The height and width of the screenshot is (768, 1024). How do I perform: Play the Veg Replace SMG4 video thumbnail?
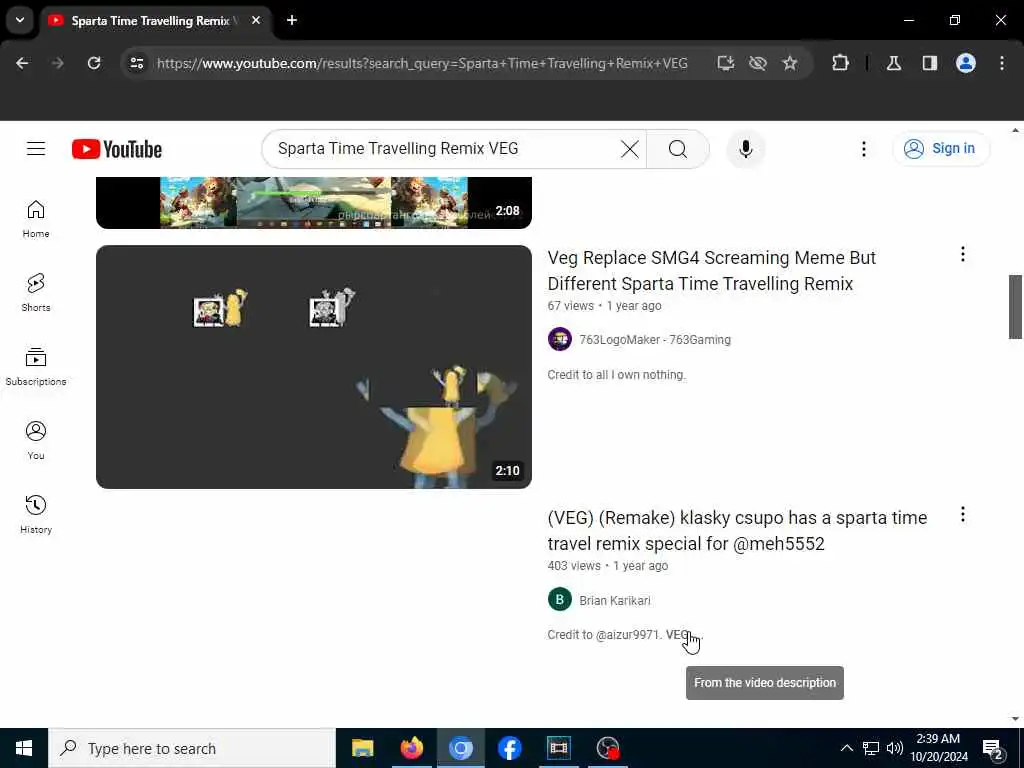coord(313,366)
